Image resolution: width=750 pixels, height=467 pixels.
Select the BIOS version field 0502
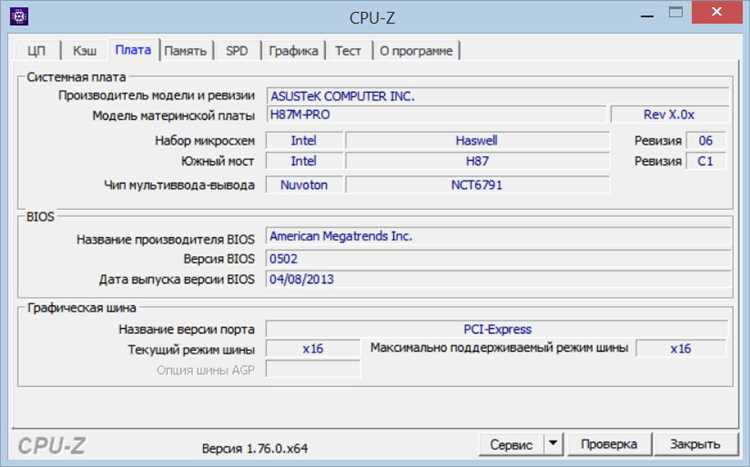coord(498,259)
